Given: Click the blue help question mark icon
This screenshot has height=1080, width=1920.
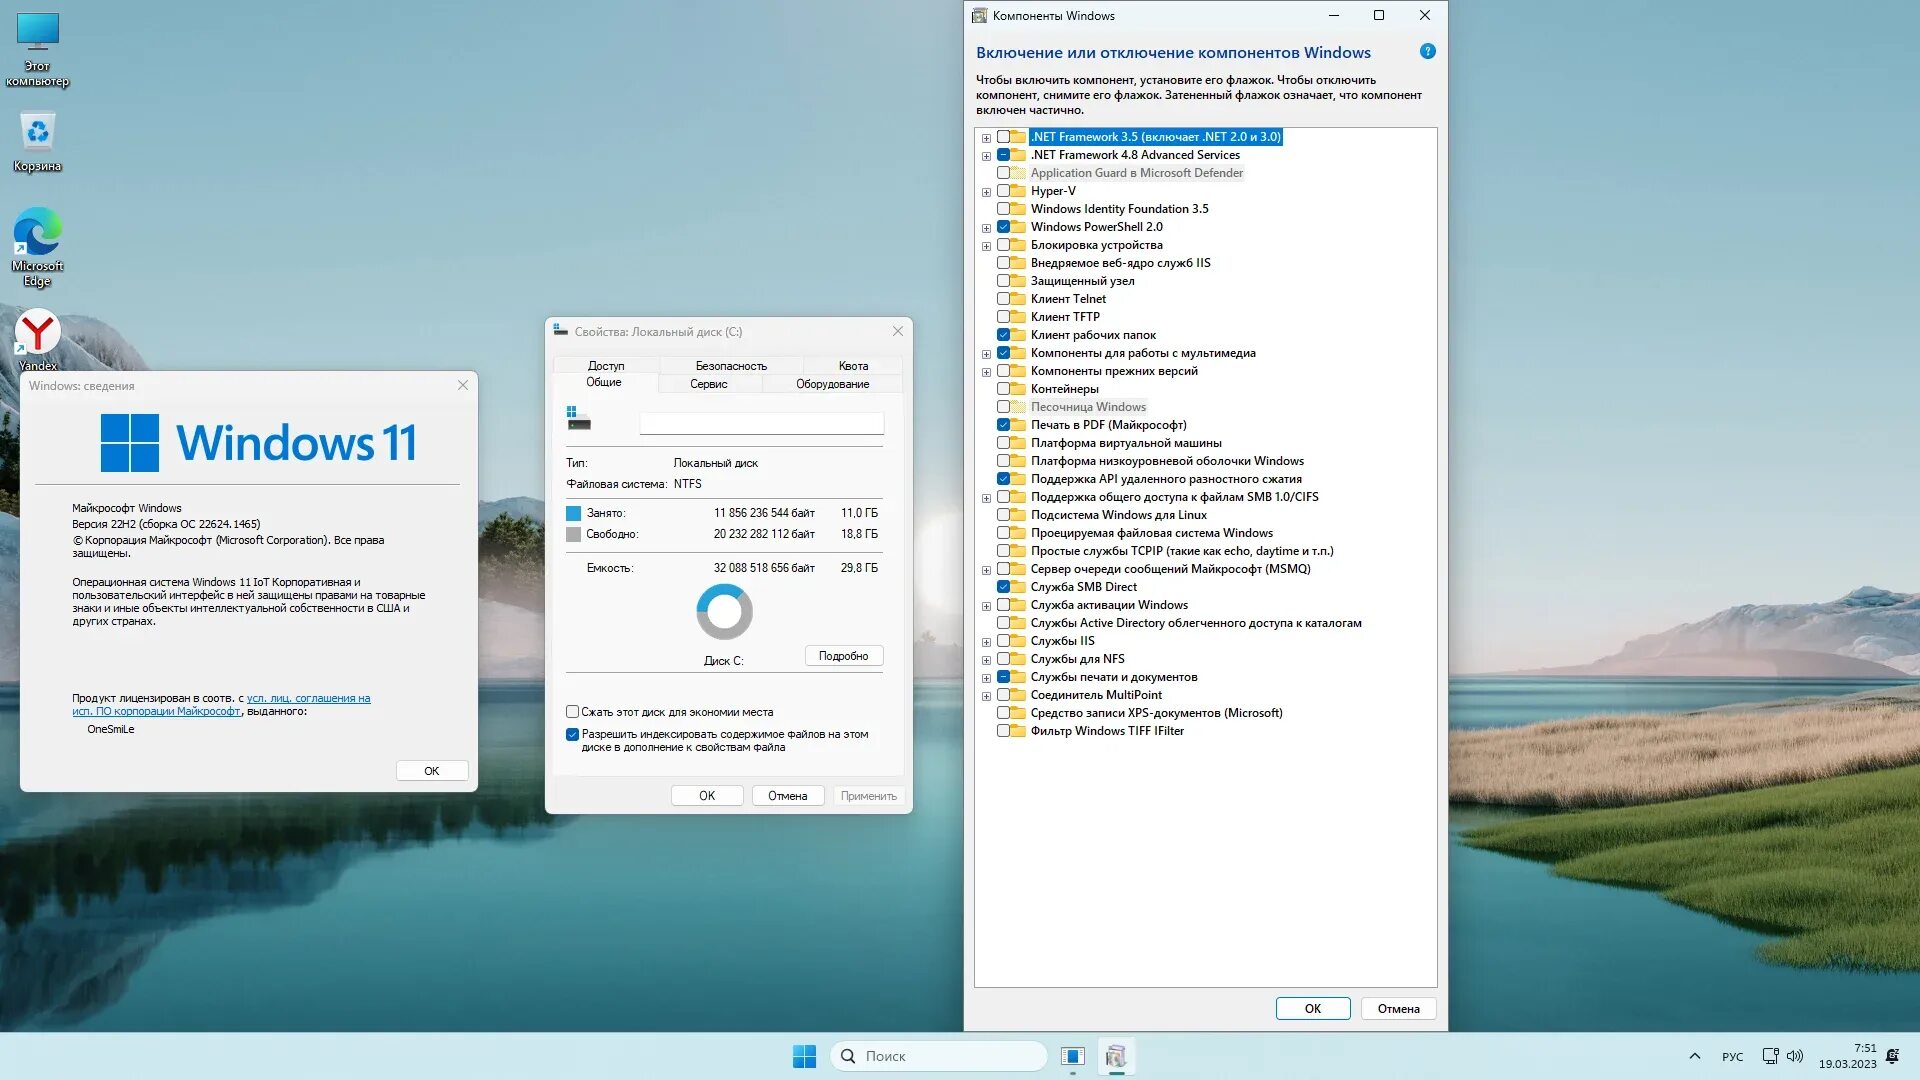Looking at the screenshot, I should pos(1427,51).
